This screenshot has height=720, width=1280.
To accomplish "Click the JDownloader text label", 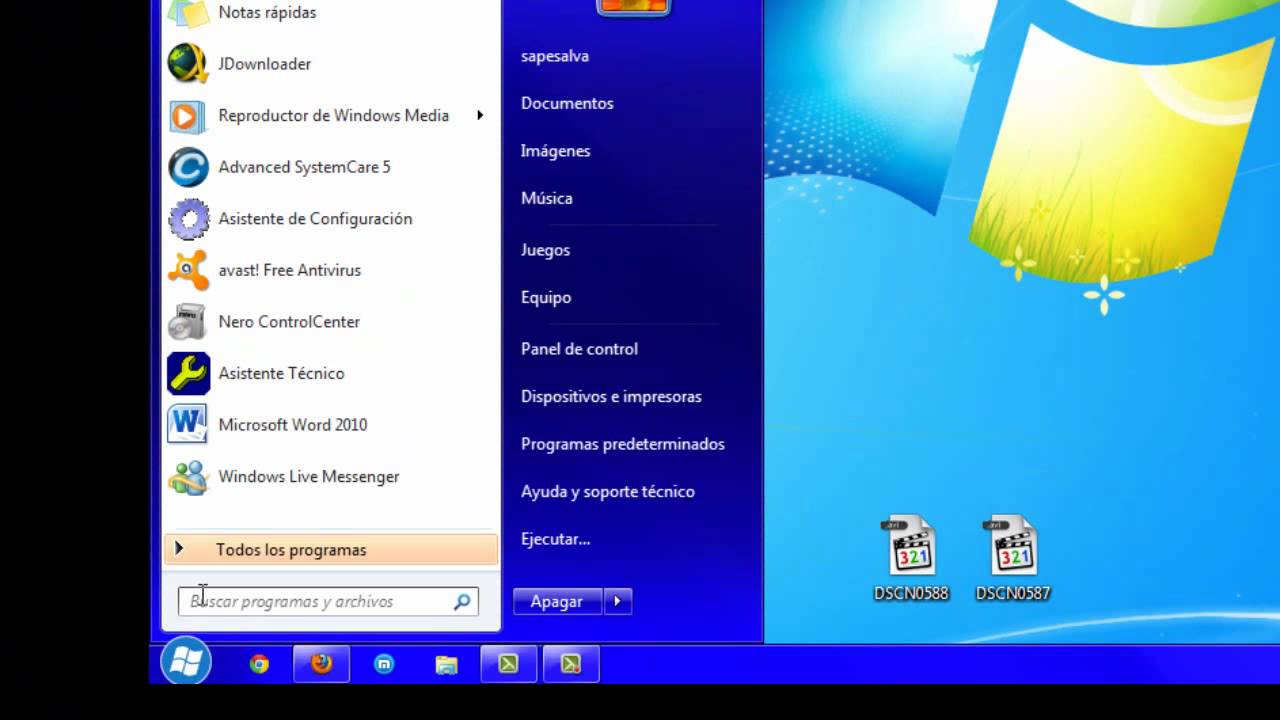I will 265,64.
